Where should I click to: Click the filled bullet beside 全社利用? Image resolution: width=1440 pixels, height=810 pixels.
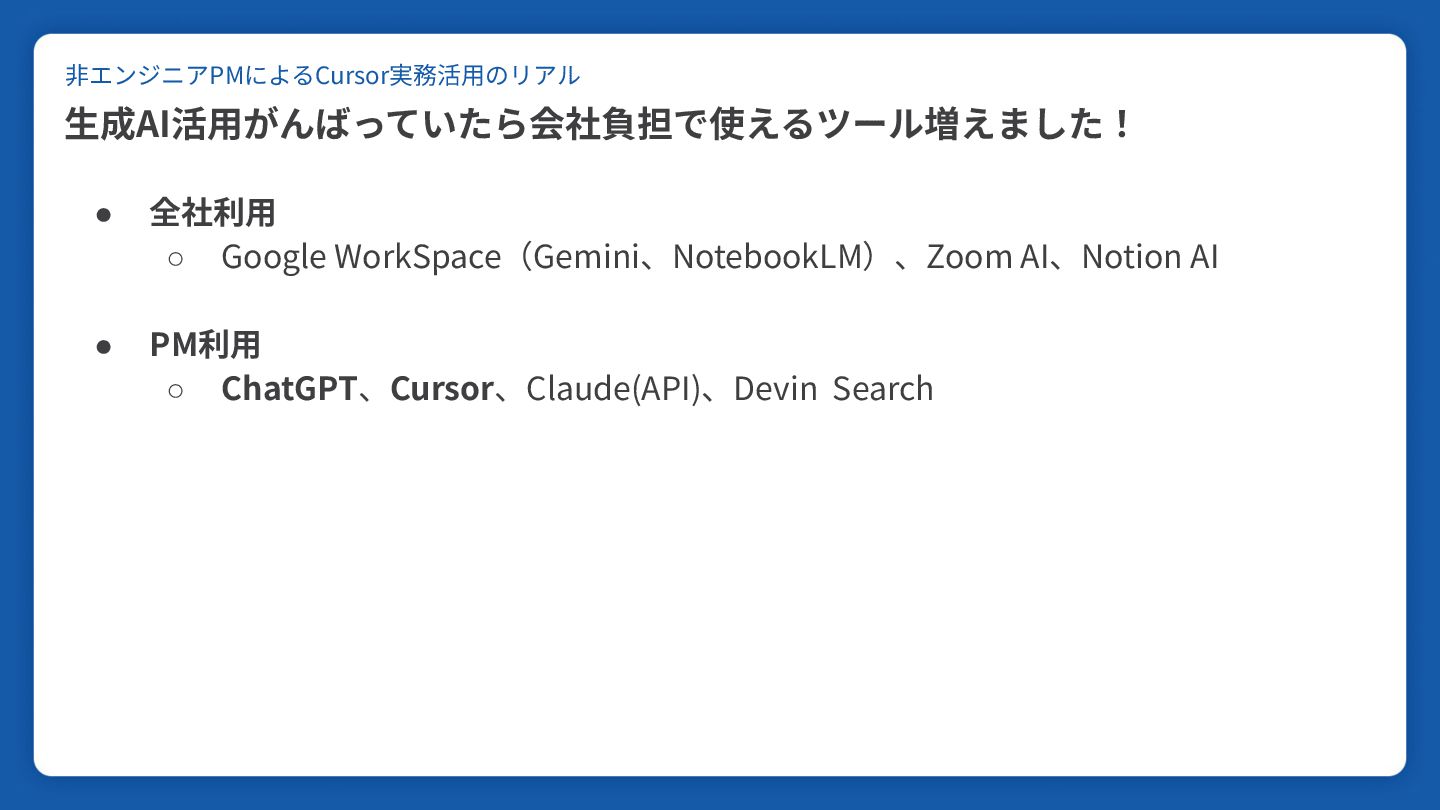click(103, 214)
